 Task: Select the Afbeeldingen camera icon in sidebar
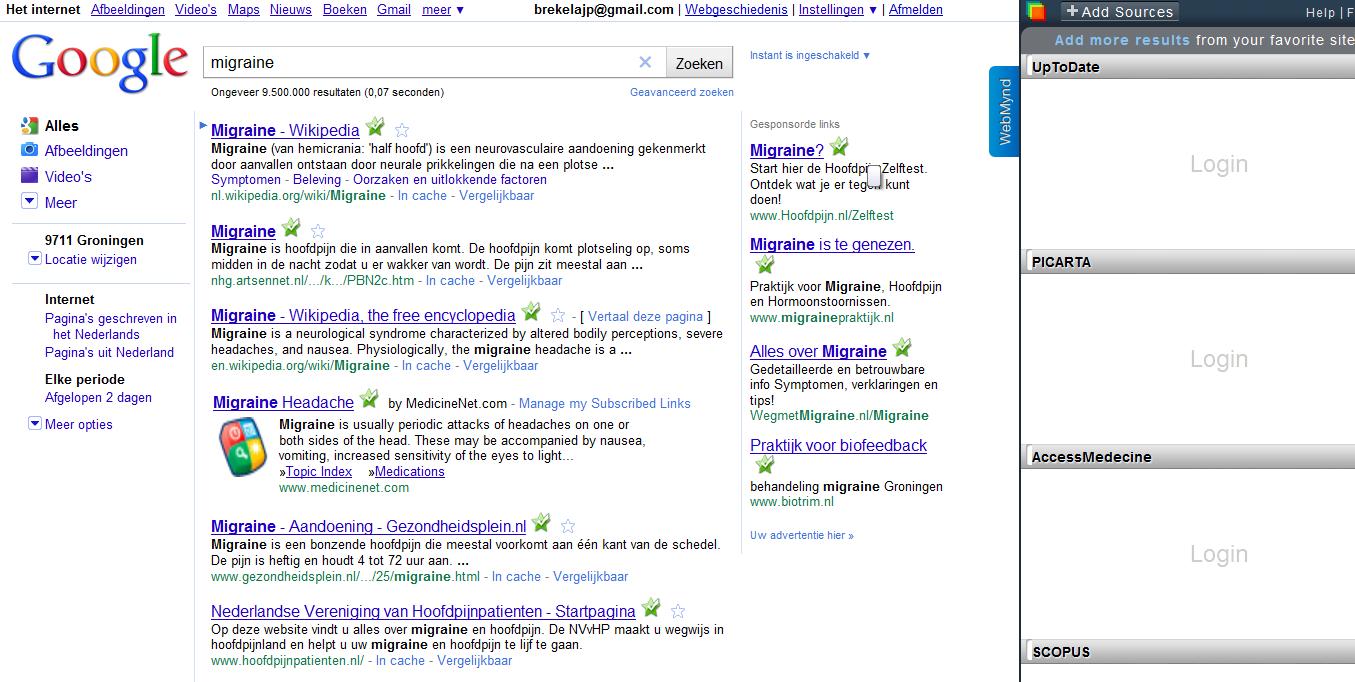(29, 150)
